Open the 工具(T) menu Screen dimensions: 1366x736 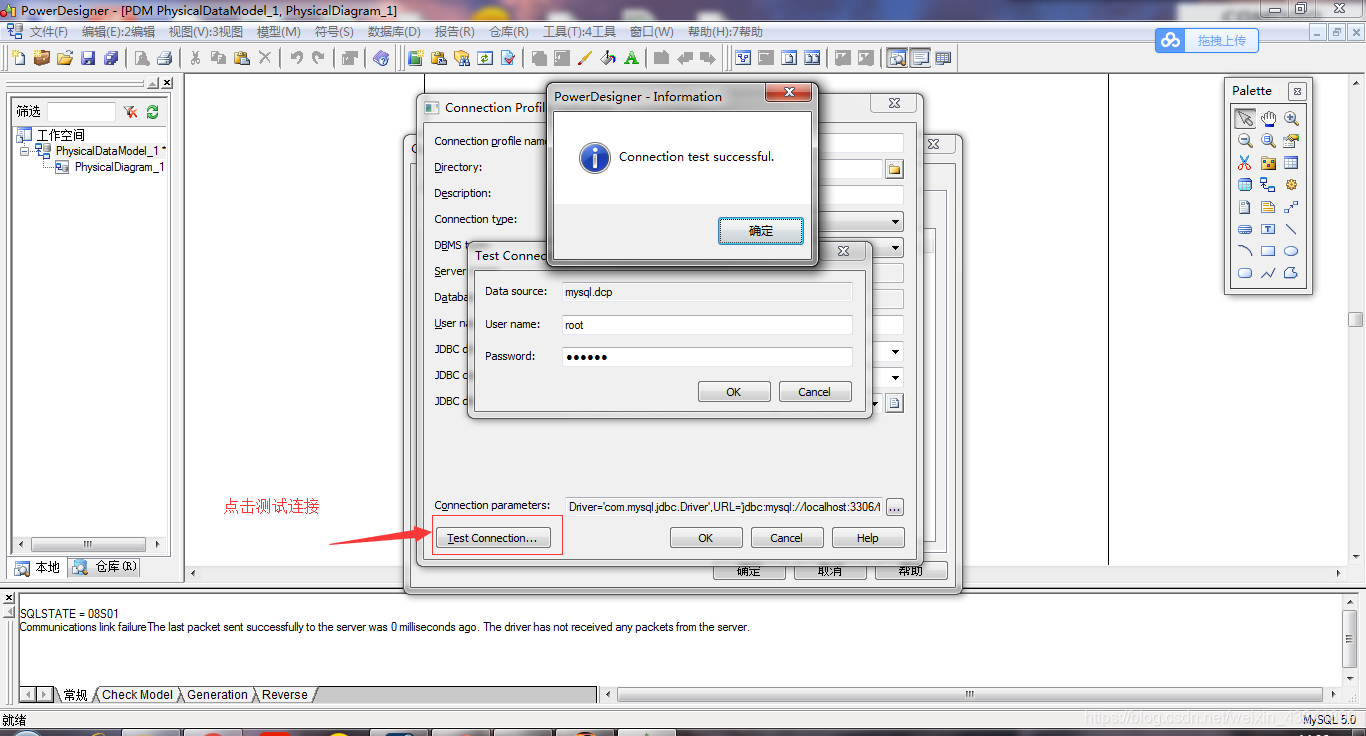point(579,32)
